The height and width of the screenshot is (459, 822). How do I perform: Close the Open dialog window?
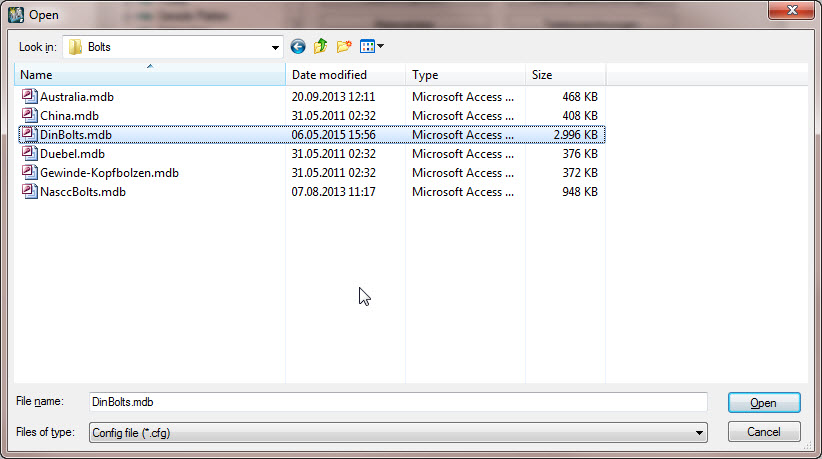click(x=792, y=10)
